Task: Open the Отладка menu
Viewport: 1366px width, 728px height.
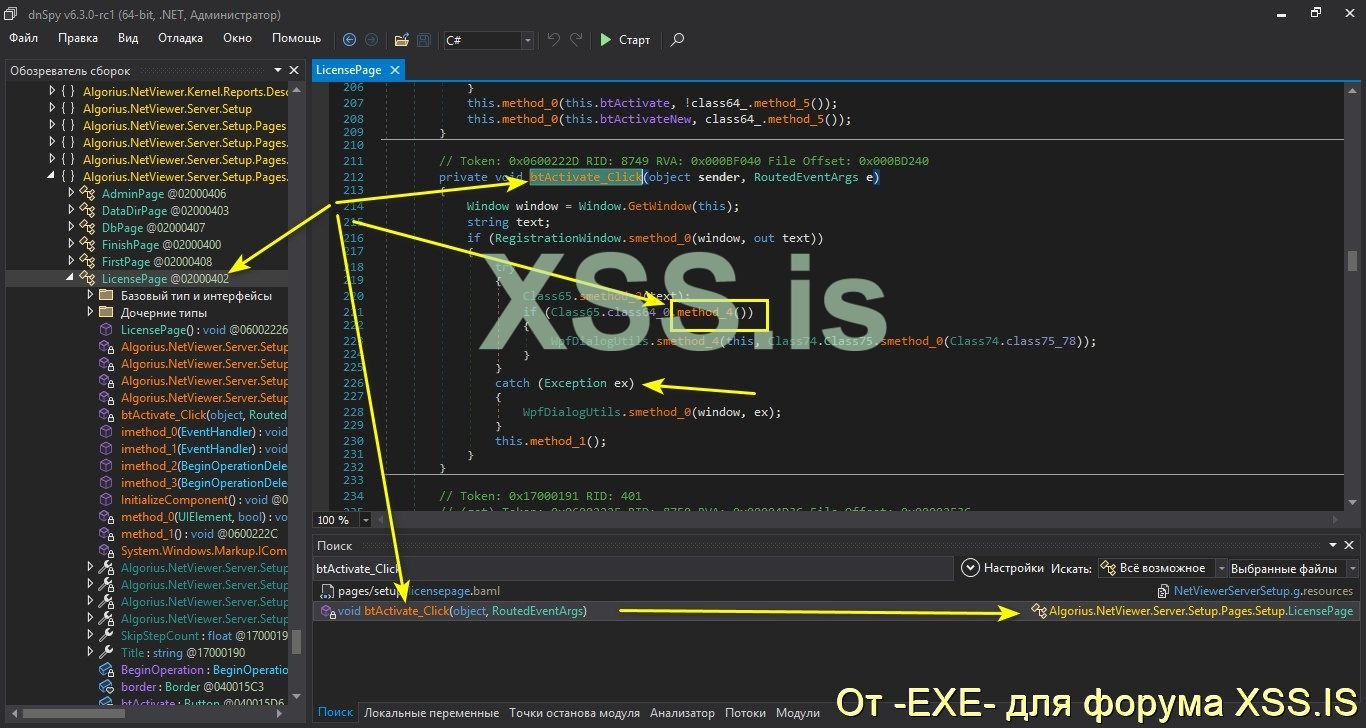Action: click(x=180, y=38)
